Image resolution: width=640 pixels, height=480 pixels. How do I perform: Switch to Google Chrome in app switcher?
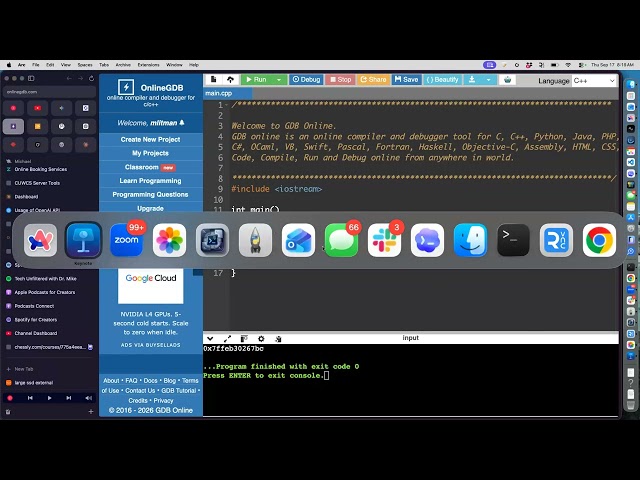(599, 240)
